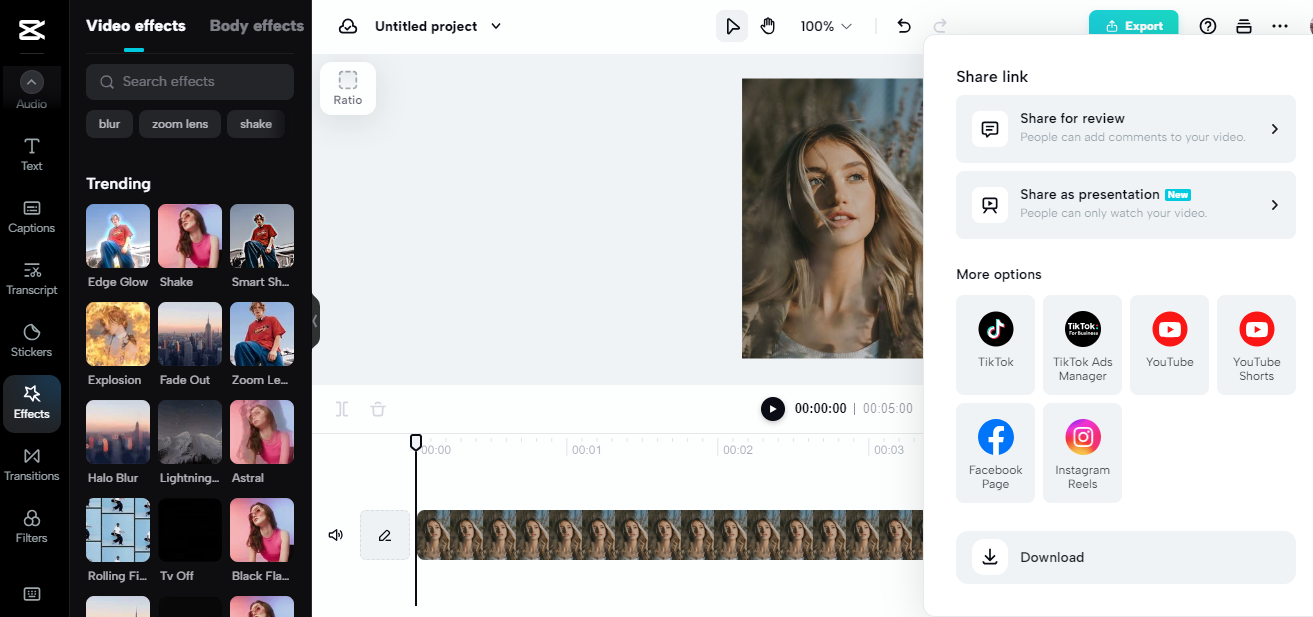Expand Share for review option
This screenshot has height=617, width=1313.
[1126, 129]
